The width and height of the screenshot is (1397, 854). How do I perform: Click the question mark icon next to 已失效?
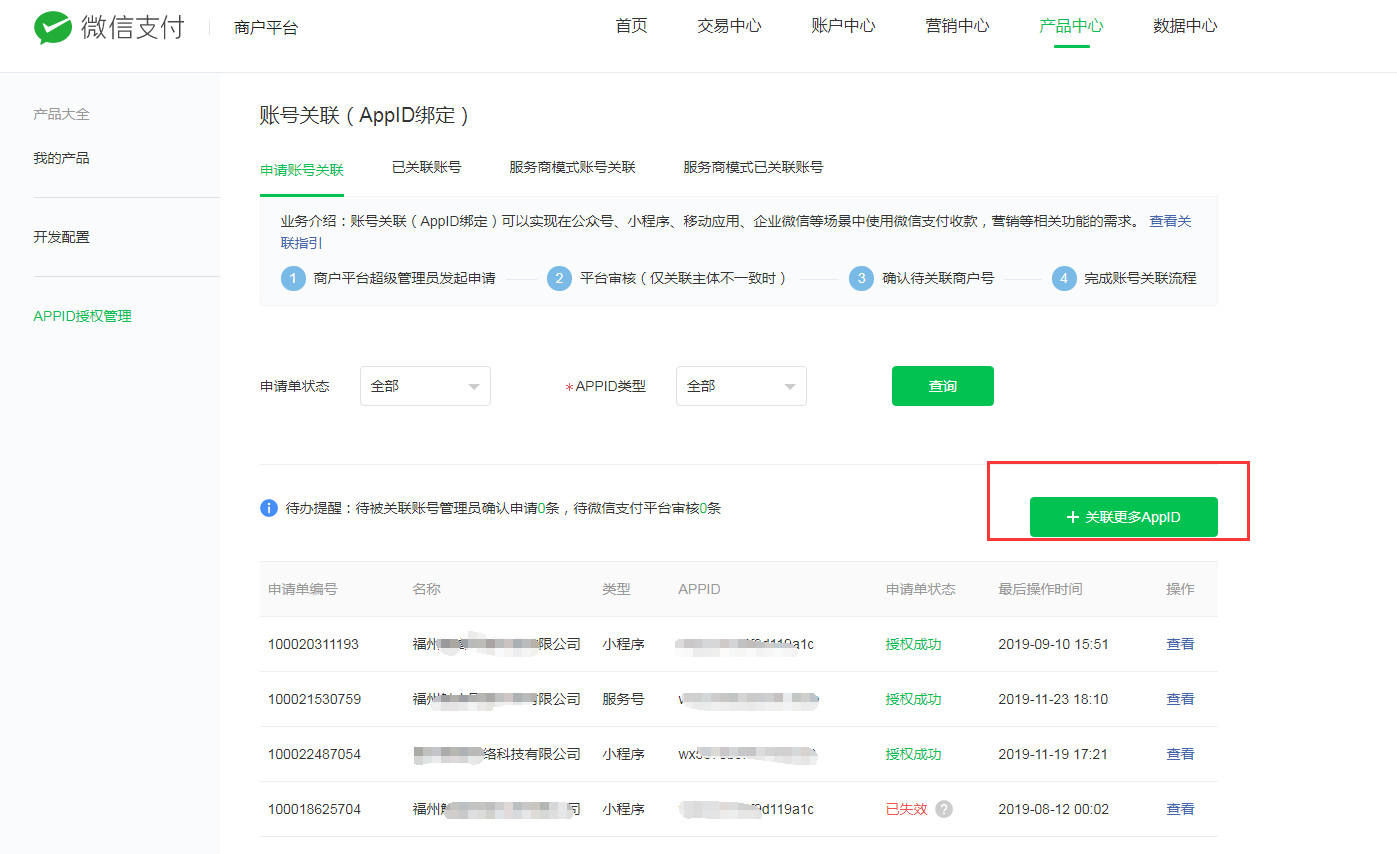click(944, 809)
